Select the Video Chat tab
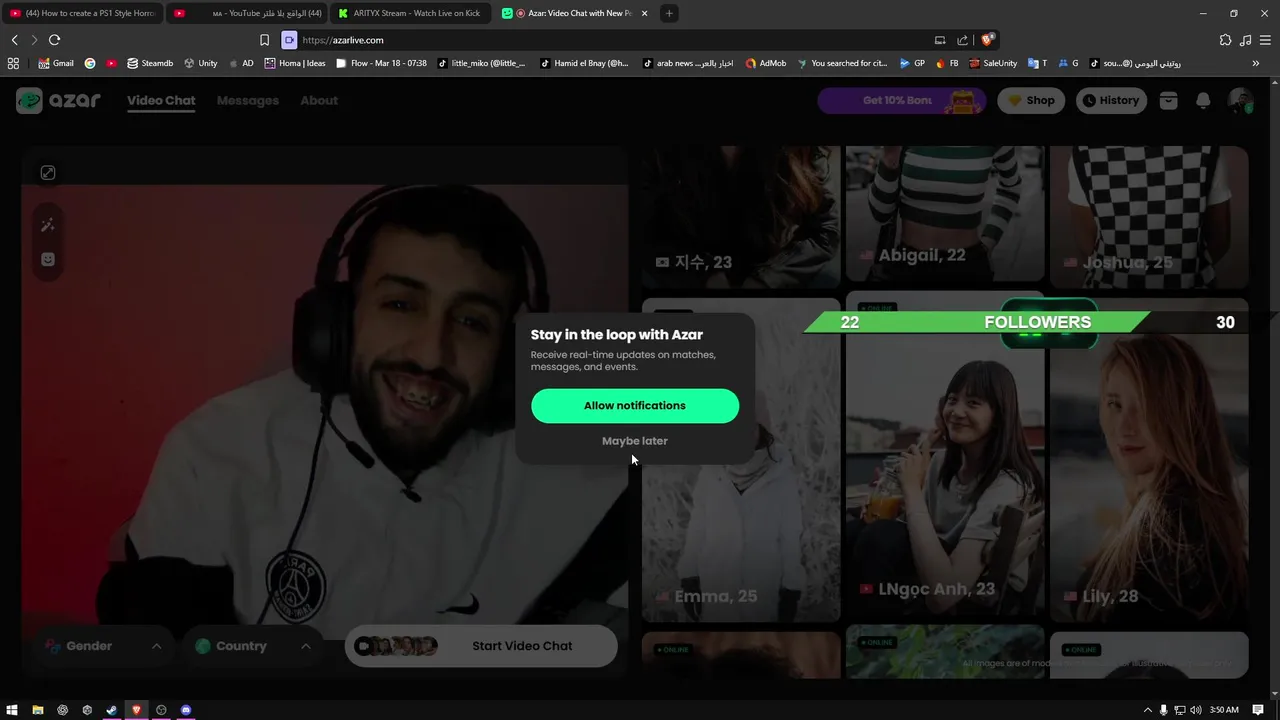The image size is (1280, 720). coord(161,100)
